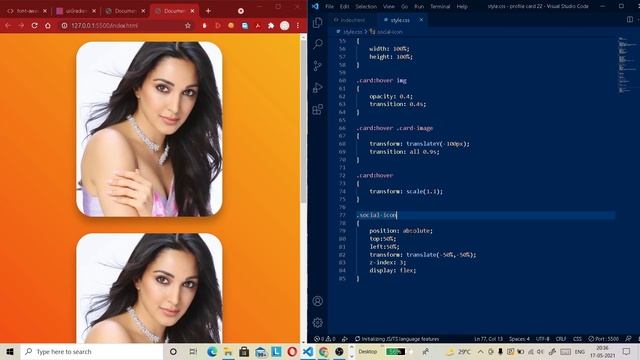
Task: Open a new browser tab
Action: 208,11
